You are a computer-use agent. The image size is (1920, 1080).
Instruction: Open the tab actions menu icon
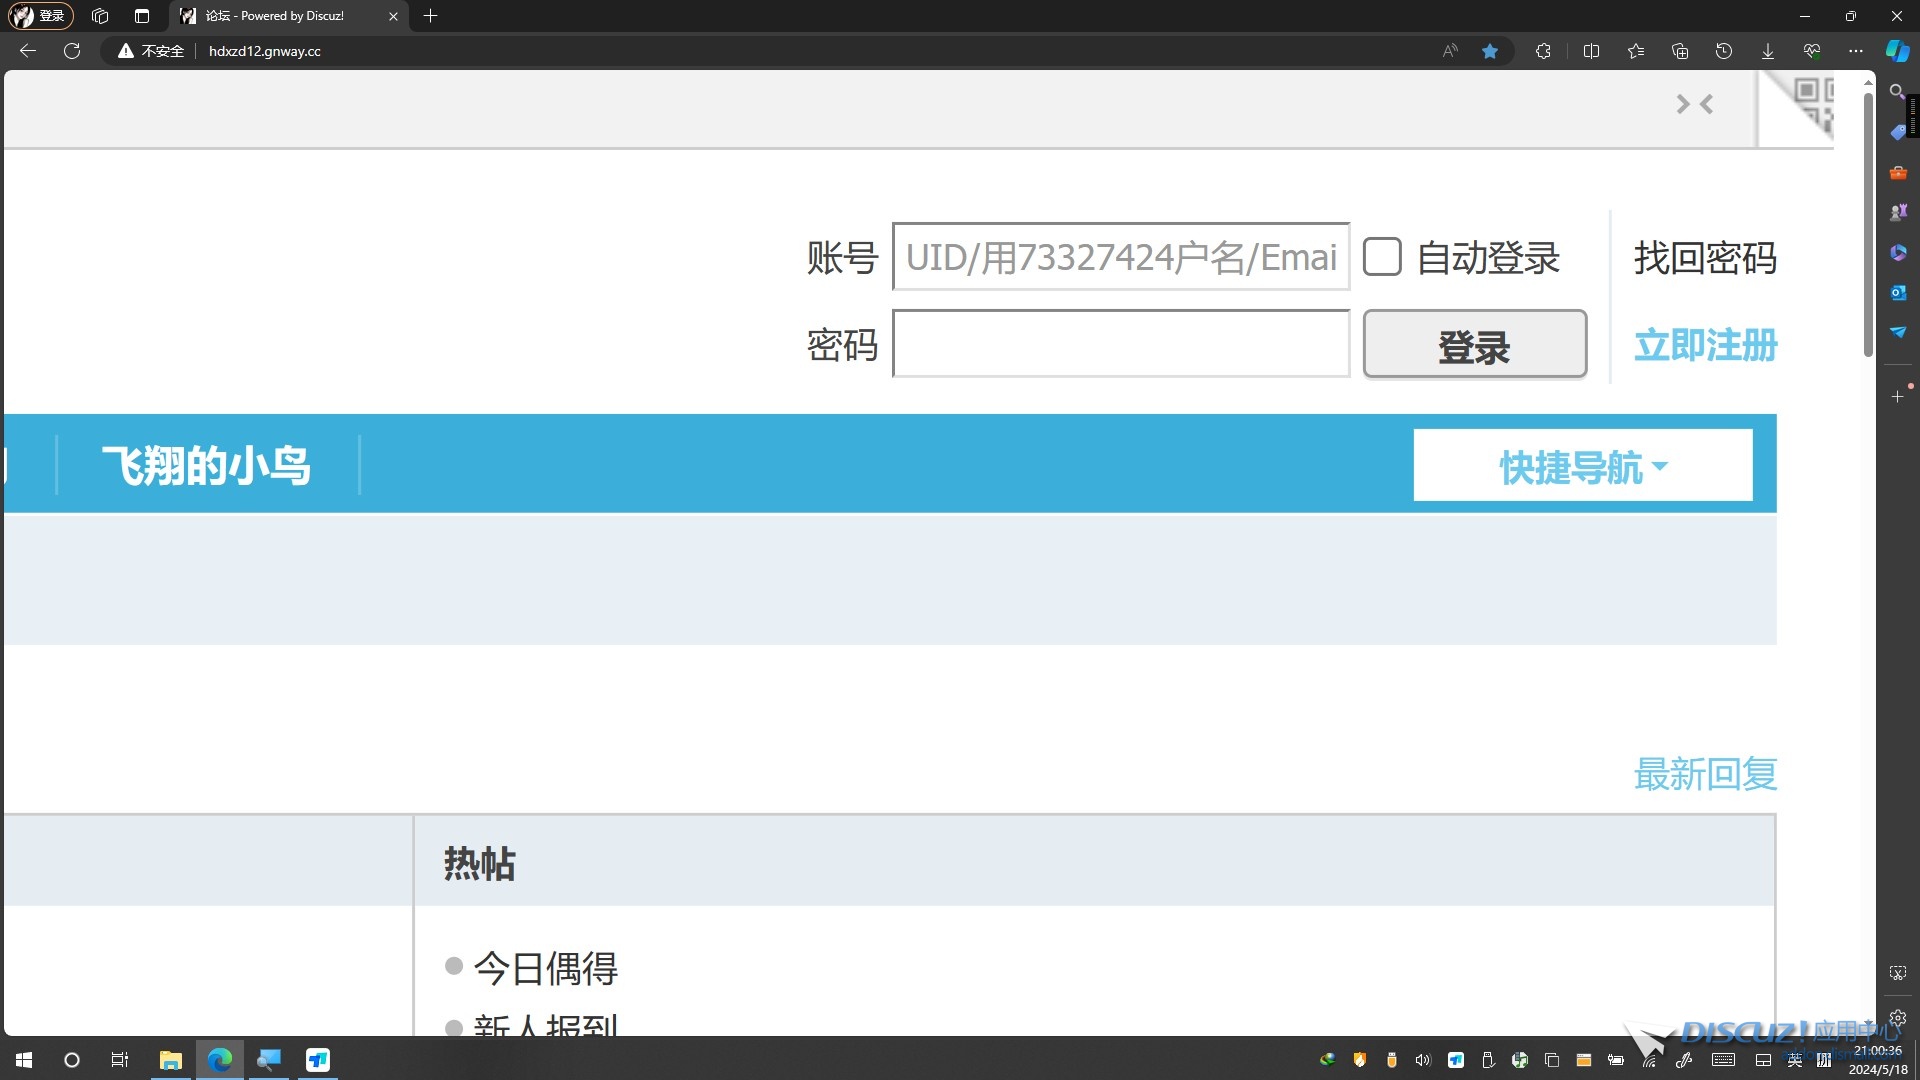[x=141, y=16]
